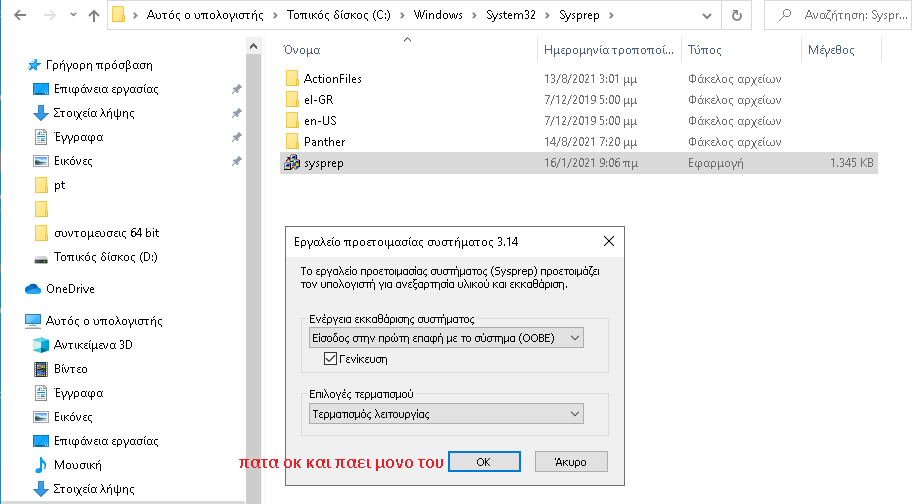Click the refresh button in address bar

pyautogui.click(x=738, y=16)
